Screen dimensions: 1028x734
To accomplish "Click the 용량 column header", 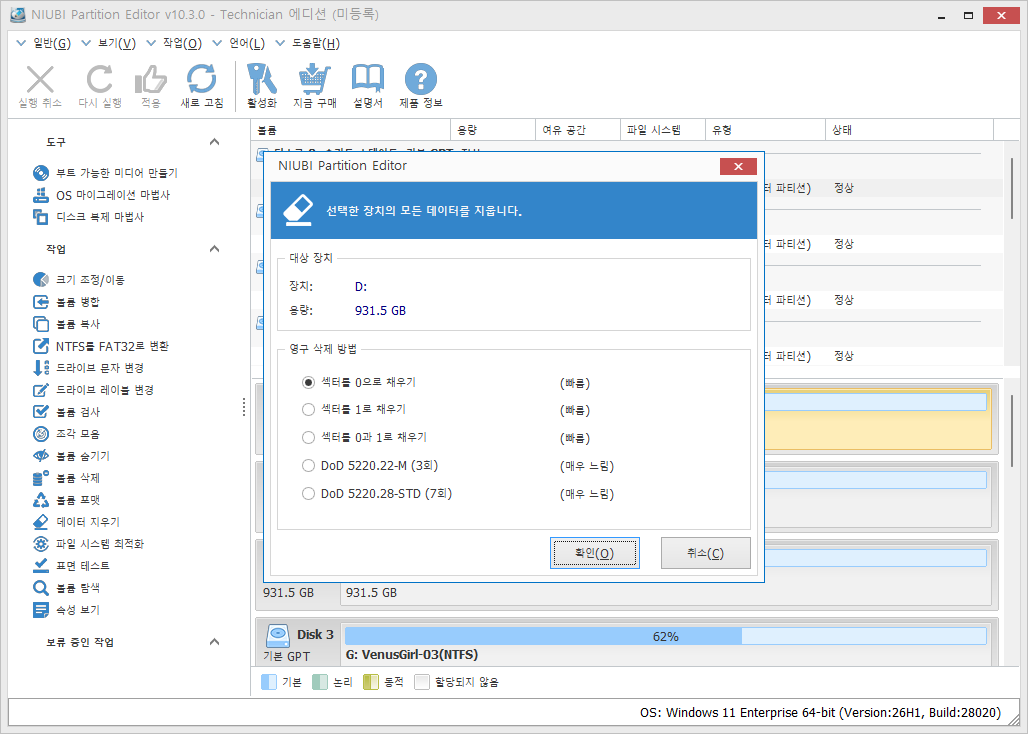I will pyautogui.click(x=493, y=130).
